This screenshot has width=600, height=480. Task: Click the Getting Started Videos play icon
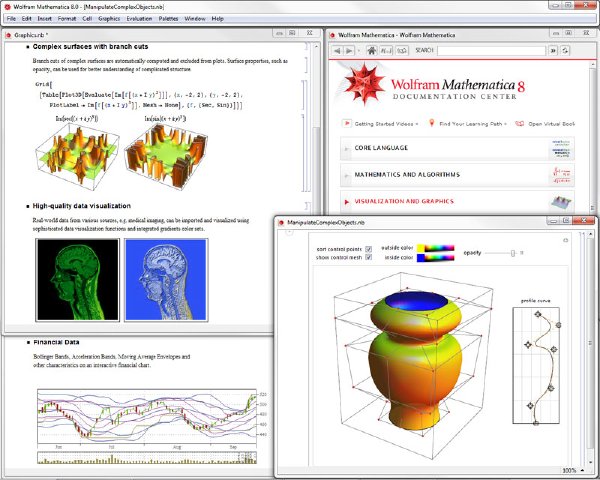click(x=347, y=123)
